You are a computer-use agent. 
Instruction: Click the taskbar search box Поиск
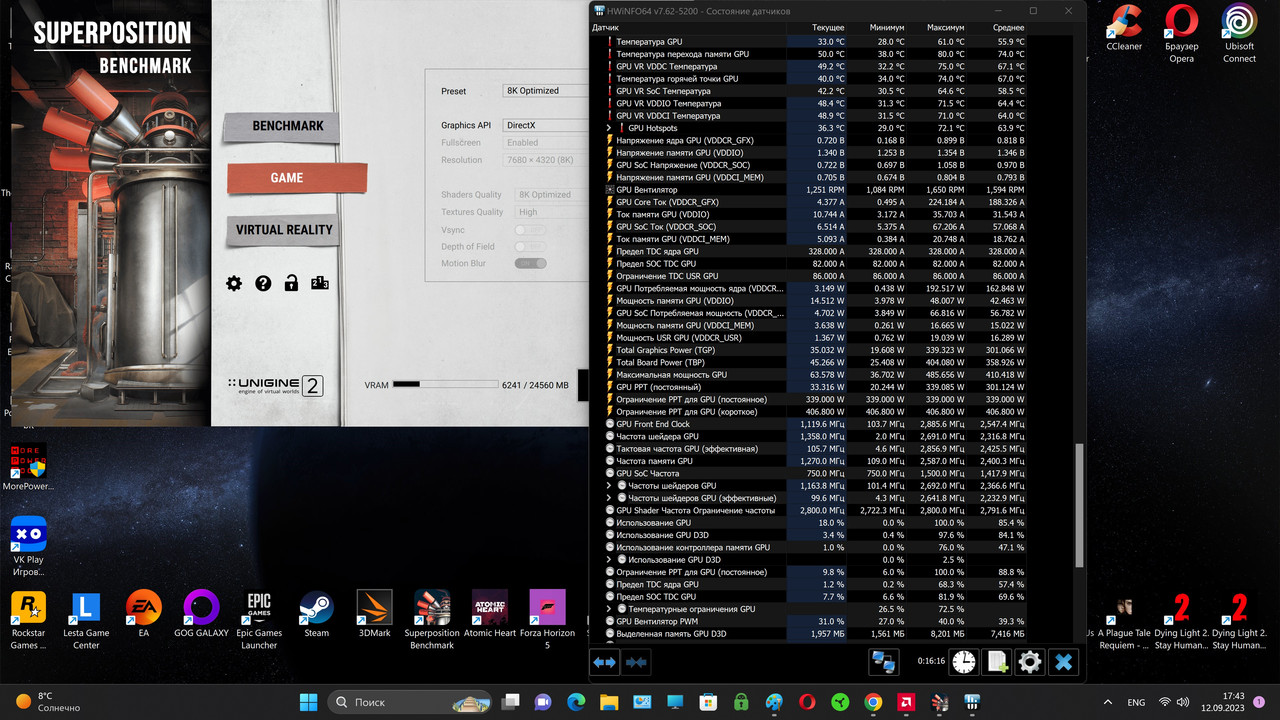tap(411, 702)
